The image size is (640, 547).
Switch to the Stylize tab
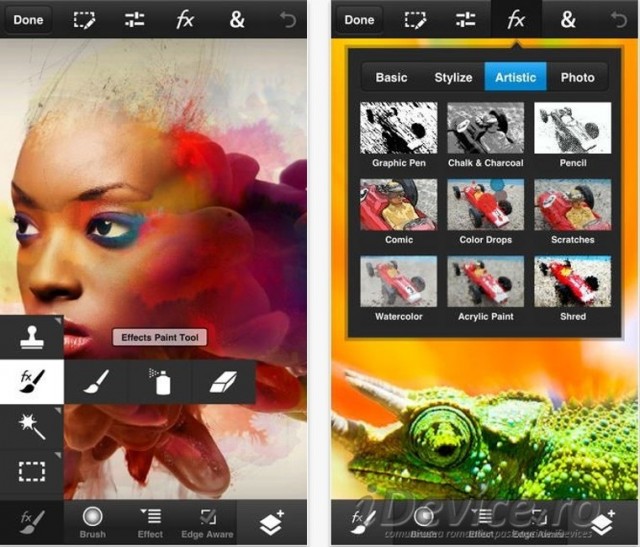point(453,77)
